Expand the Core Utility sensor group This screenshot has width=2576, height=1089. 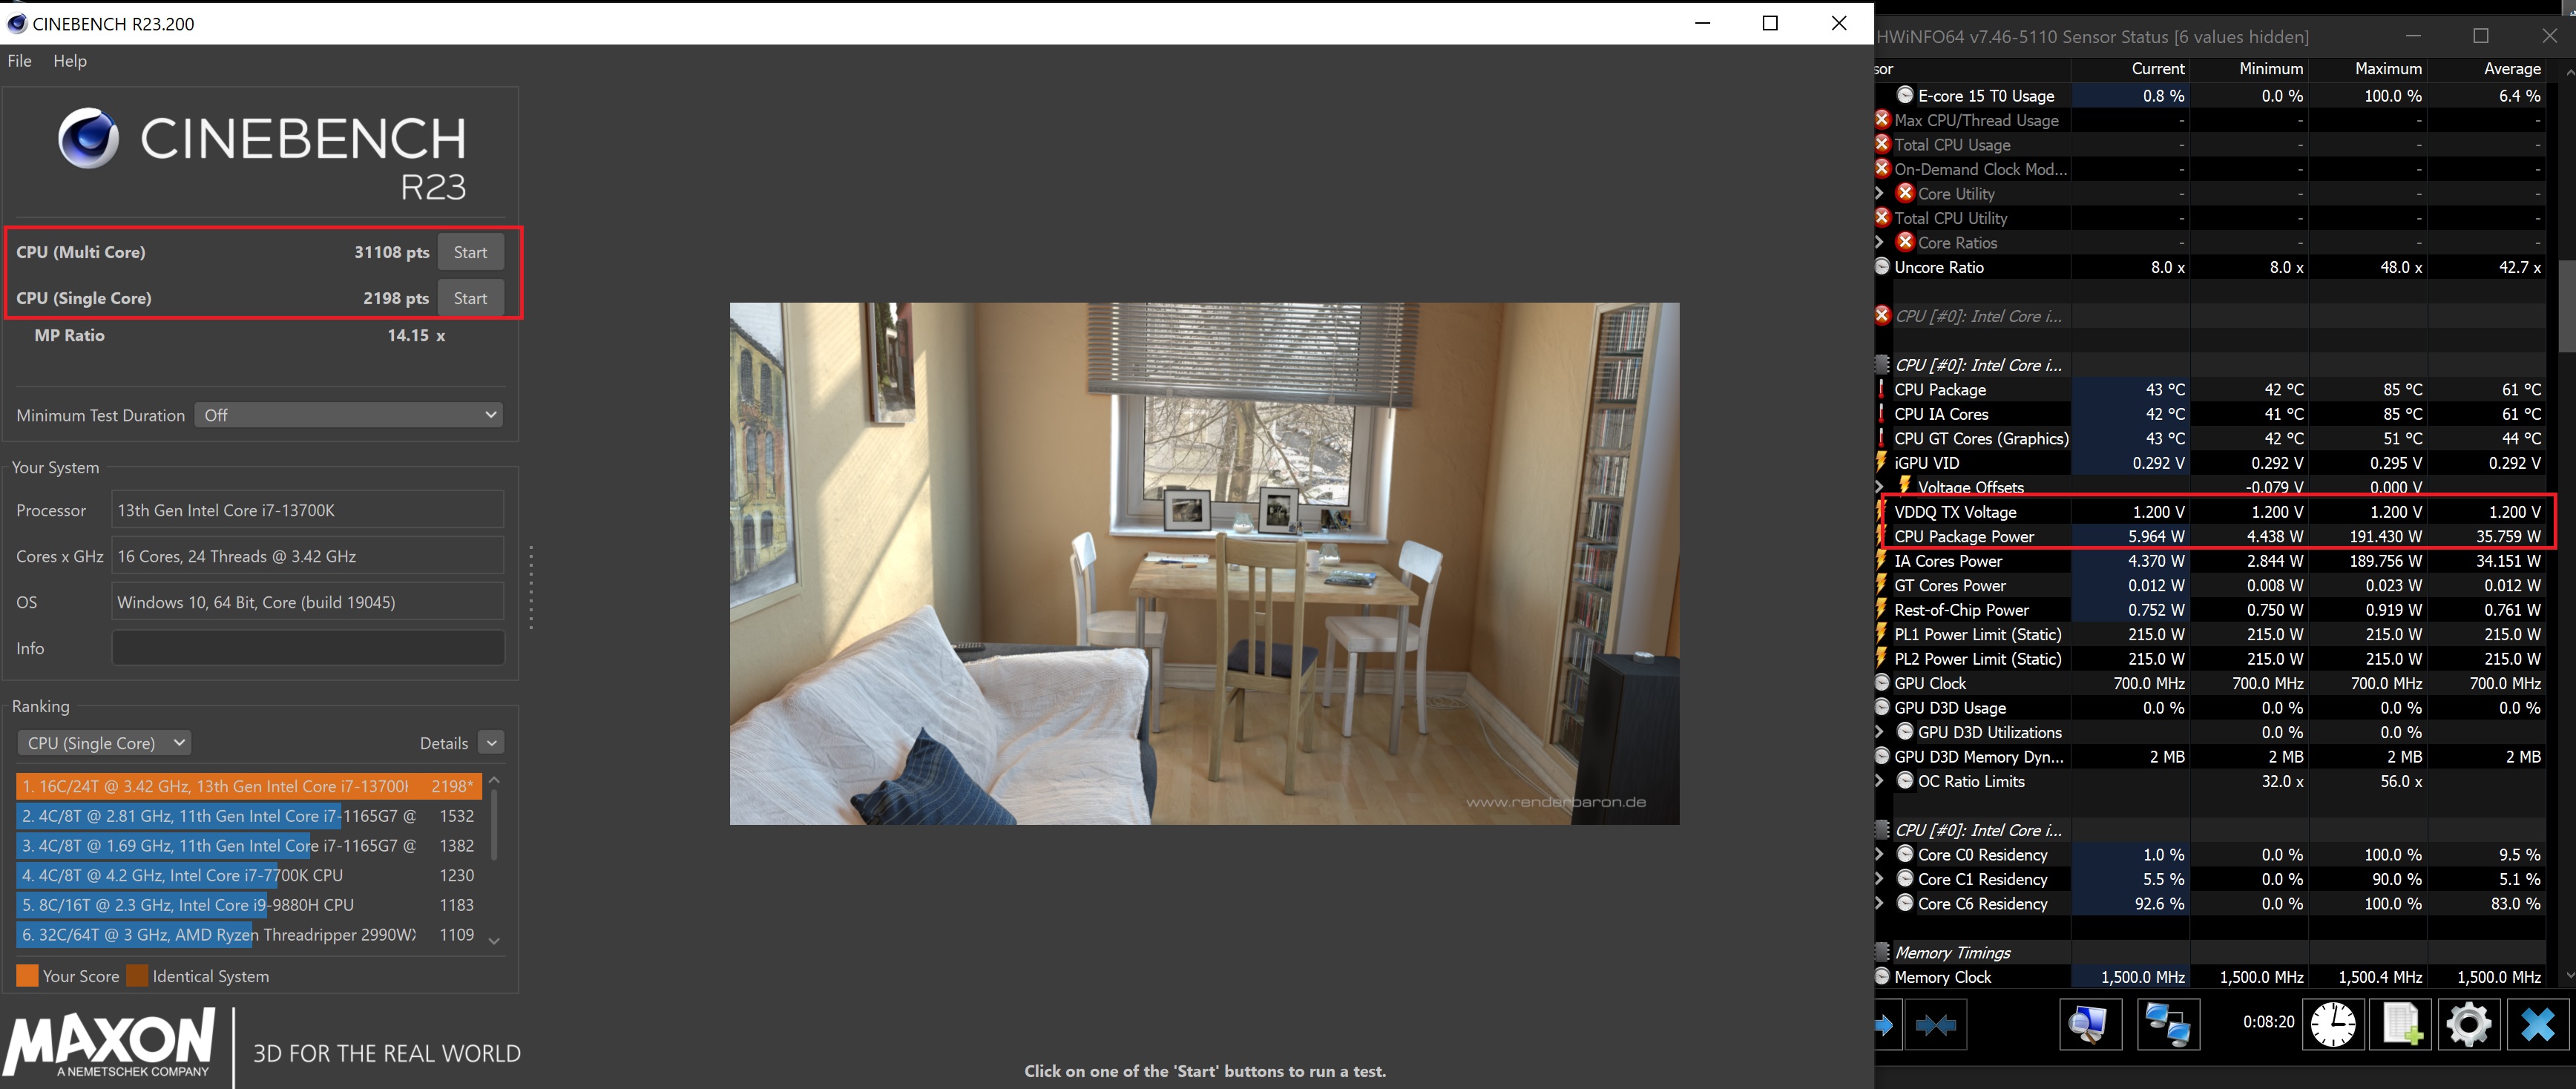click(1880, 193)
